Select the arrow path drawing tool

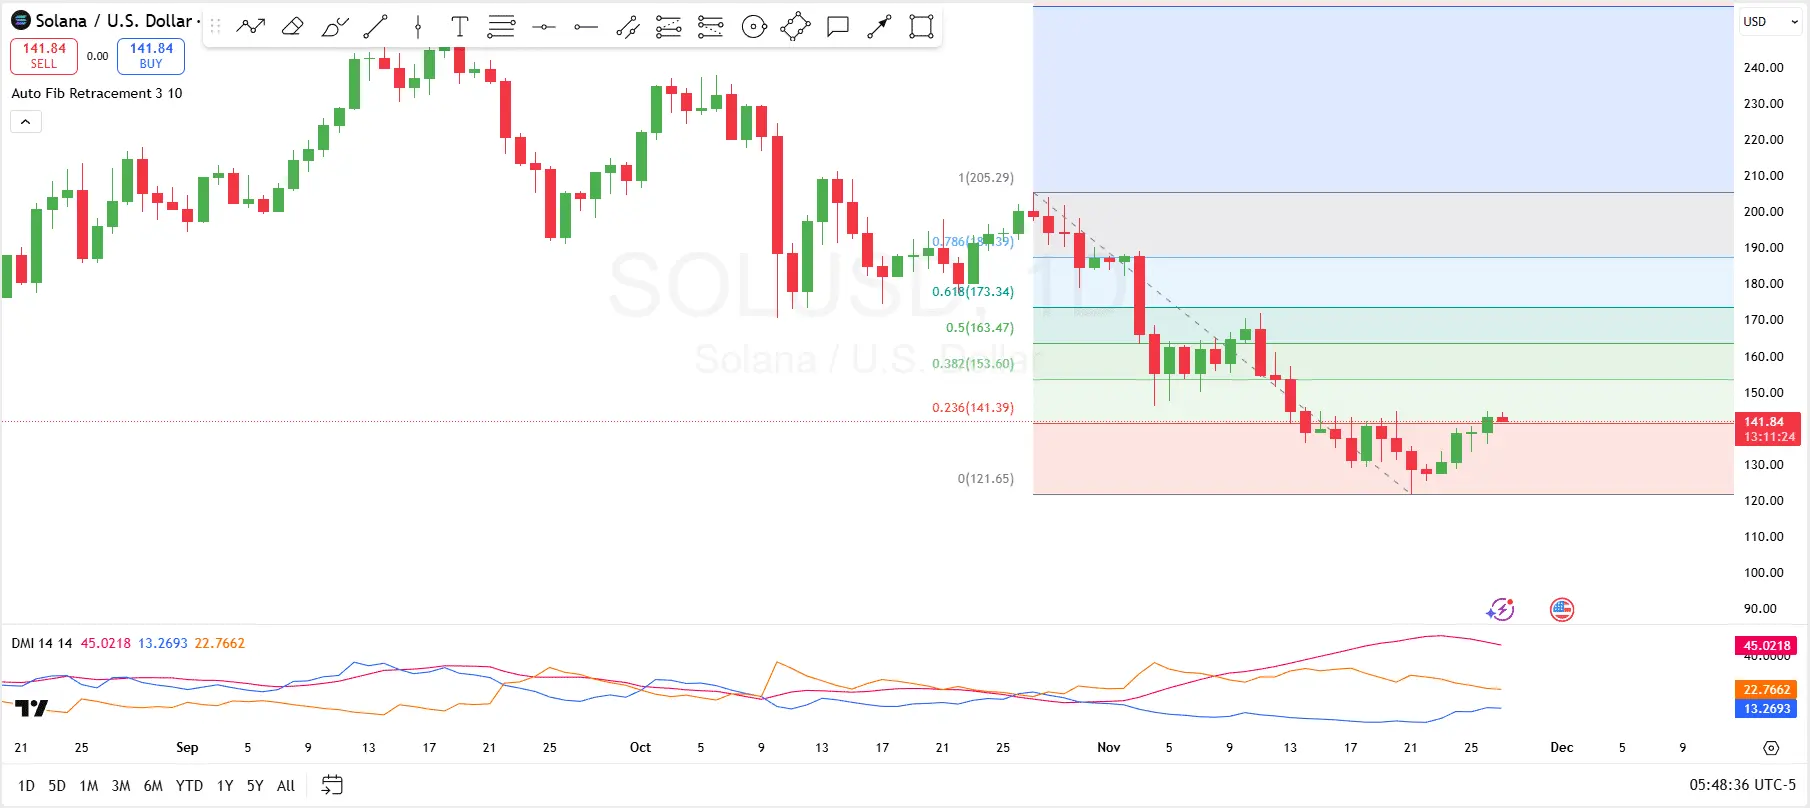click(250, 27)
